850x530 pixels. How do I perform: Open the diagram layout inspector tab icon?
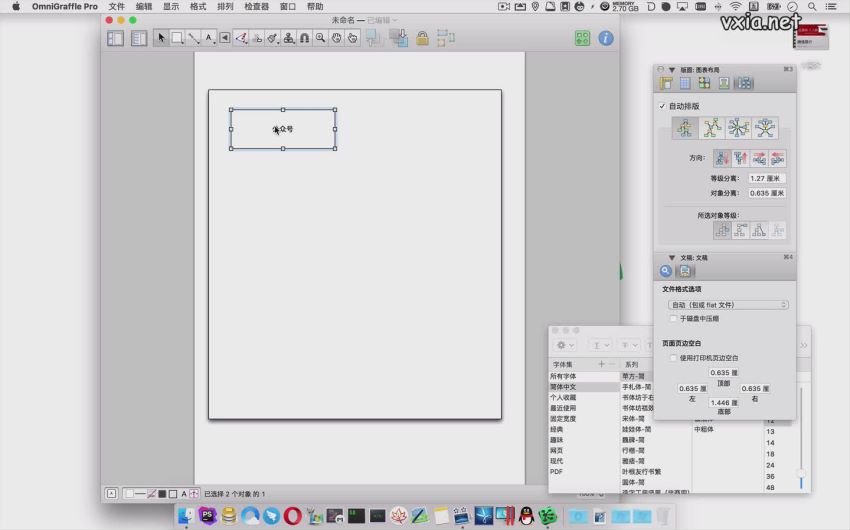click(744, 83)
